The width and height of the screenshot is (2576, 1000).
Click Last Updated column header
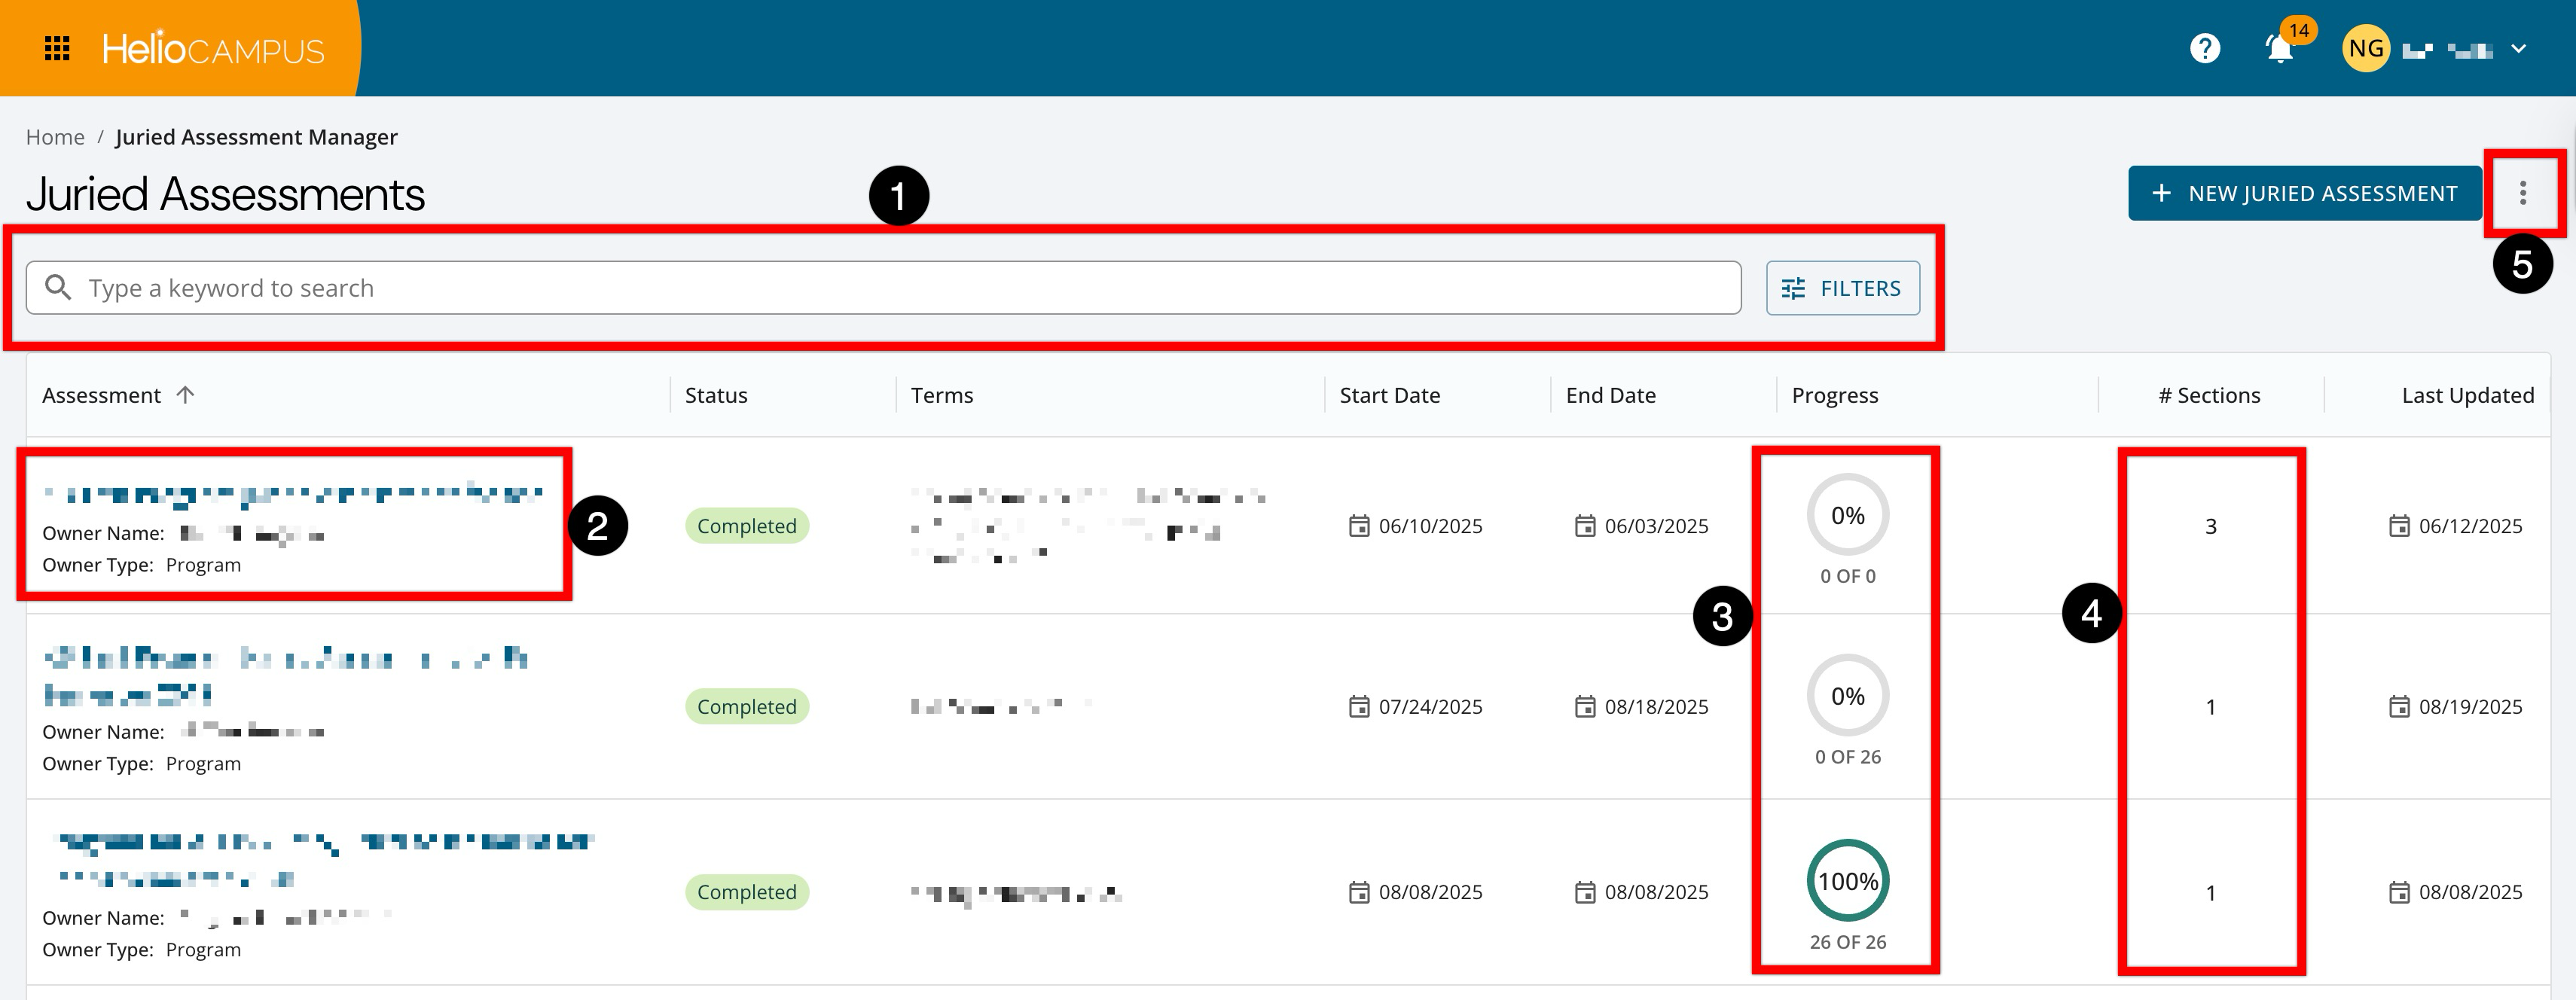tap(2468, 395)
